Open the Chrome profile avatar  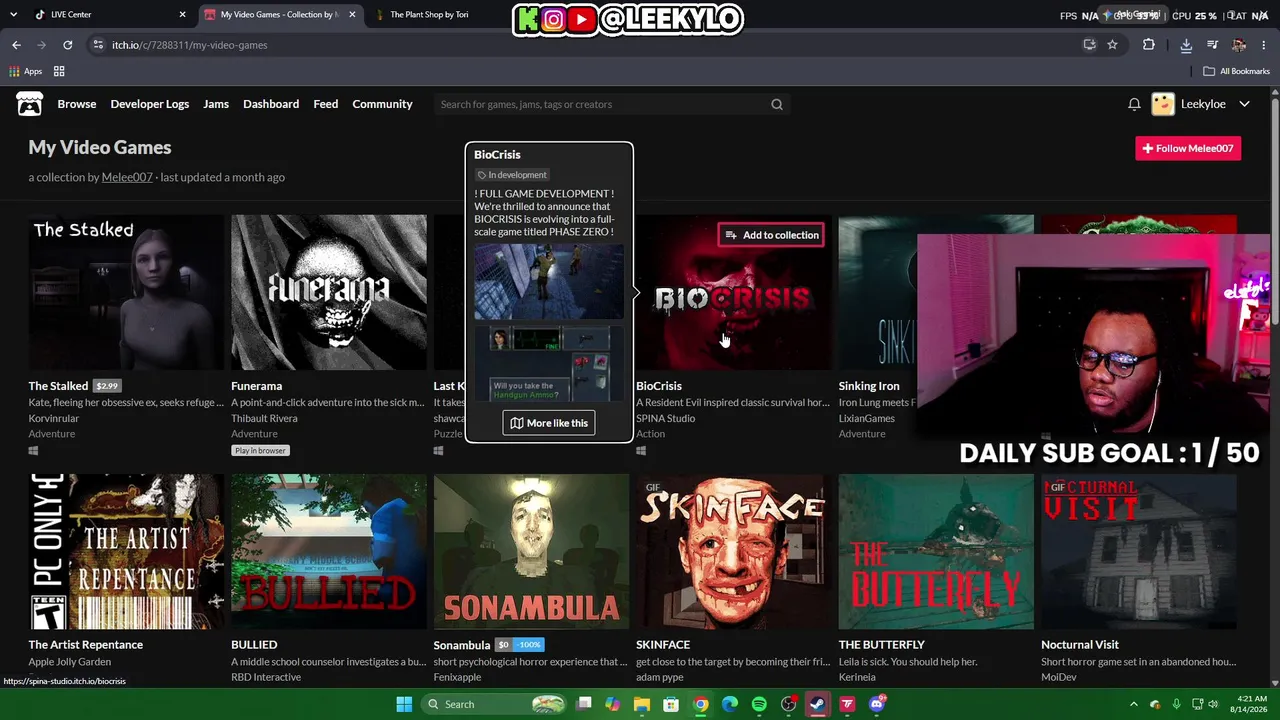(1239, 45)
